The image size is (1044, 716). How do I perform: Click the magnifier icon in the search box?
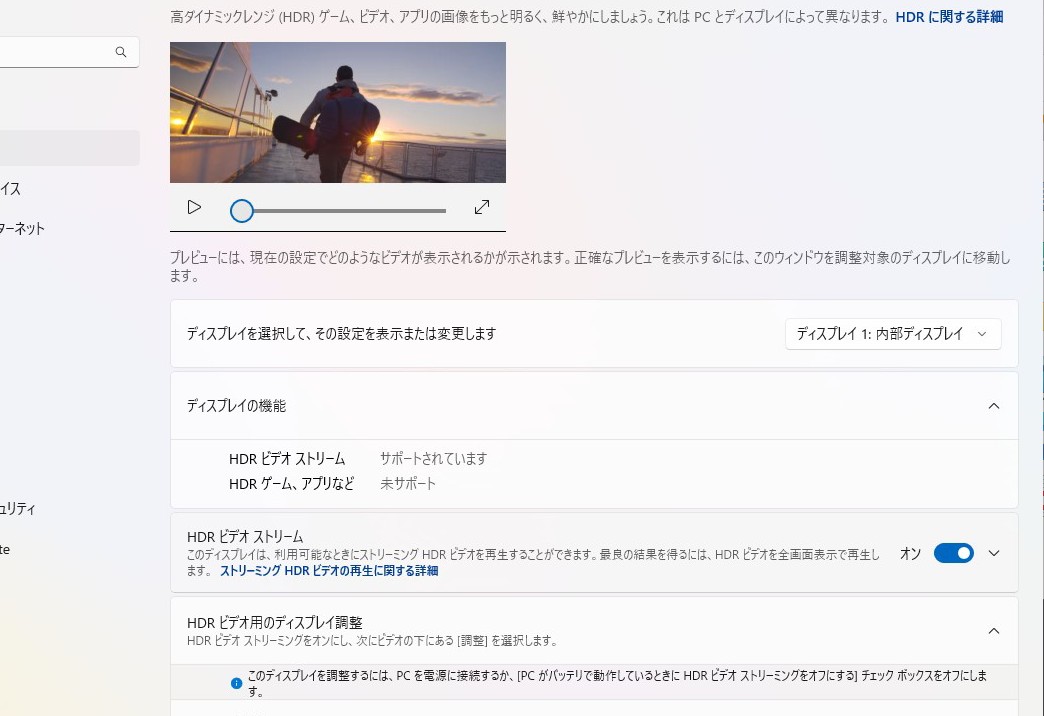120,51
